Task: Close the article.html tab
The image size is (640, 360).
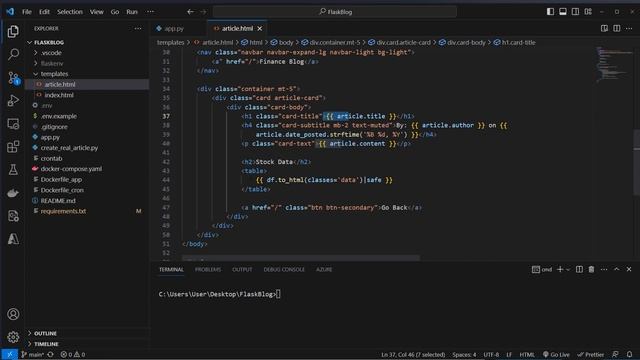Action: tap(260, 29)
